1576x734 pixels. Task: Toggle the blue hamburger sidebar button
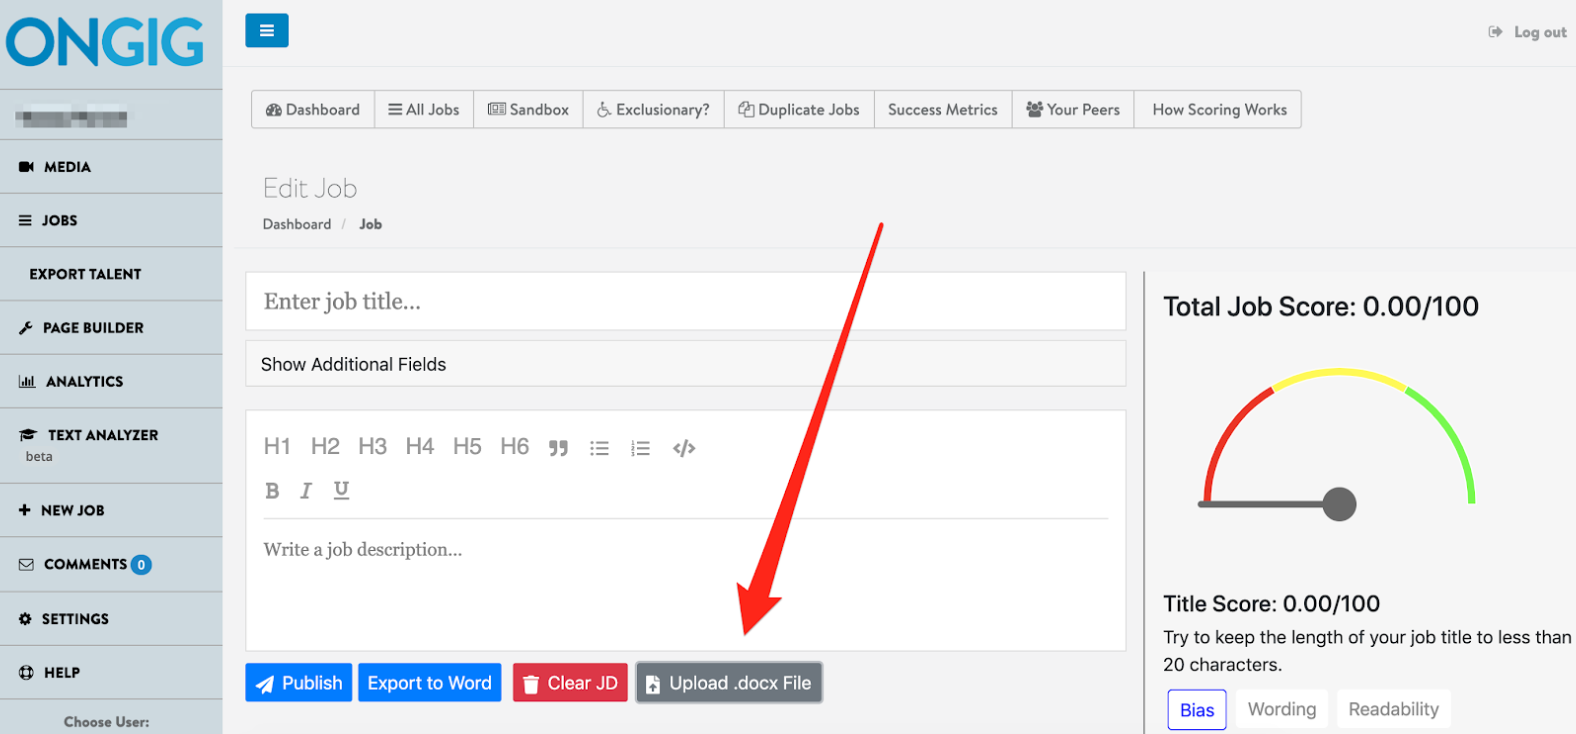click(267, 30)
